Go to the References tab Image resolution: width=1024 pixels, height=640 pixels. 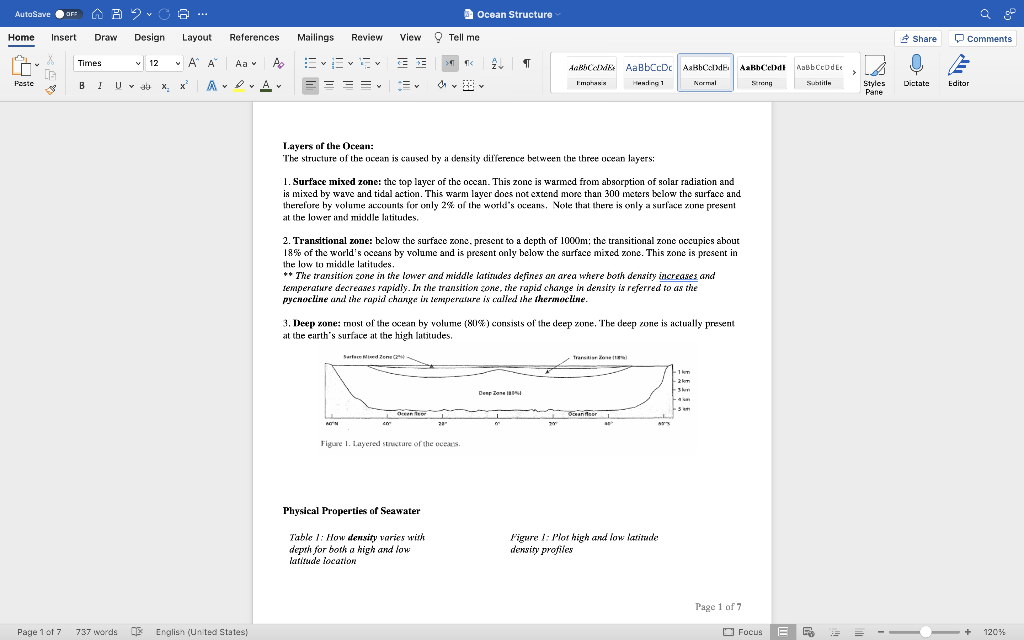coord(254,37)
